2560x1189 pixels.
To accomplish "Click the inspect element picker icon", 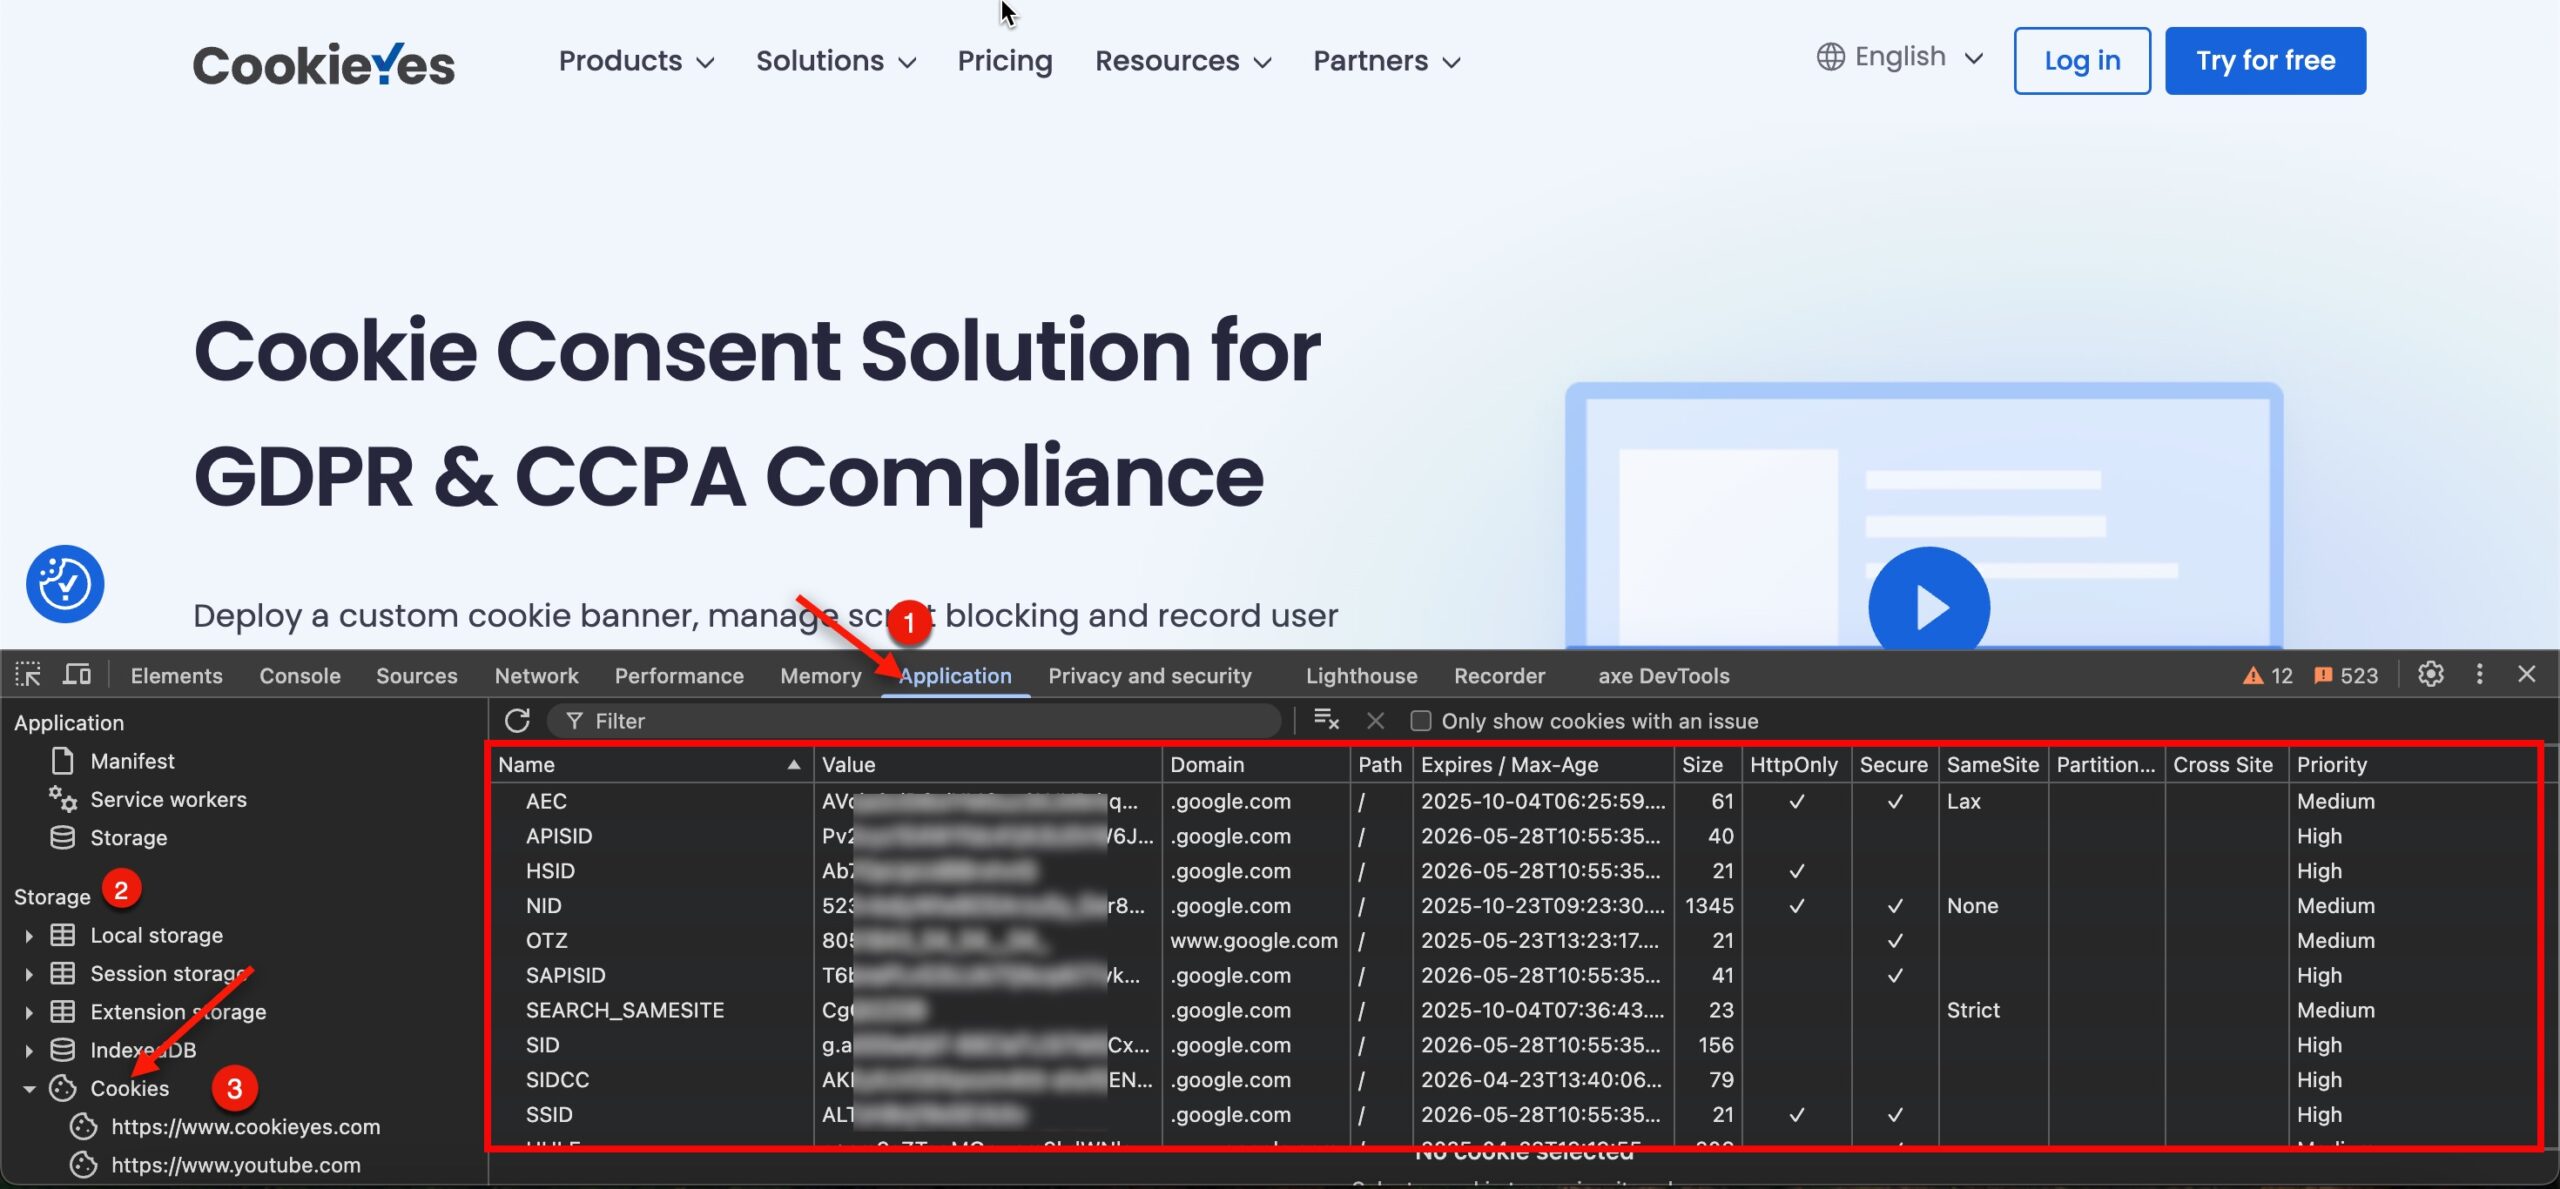I will 28,675.
